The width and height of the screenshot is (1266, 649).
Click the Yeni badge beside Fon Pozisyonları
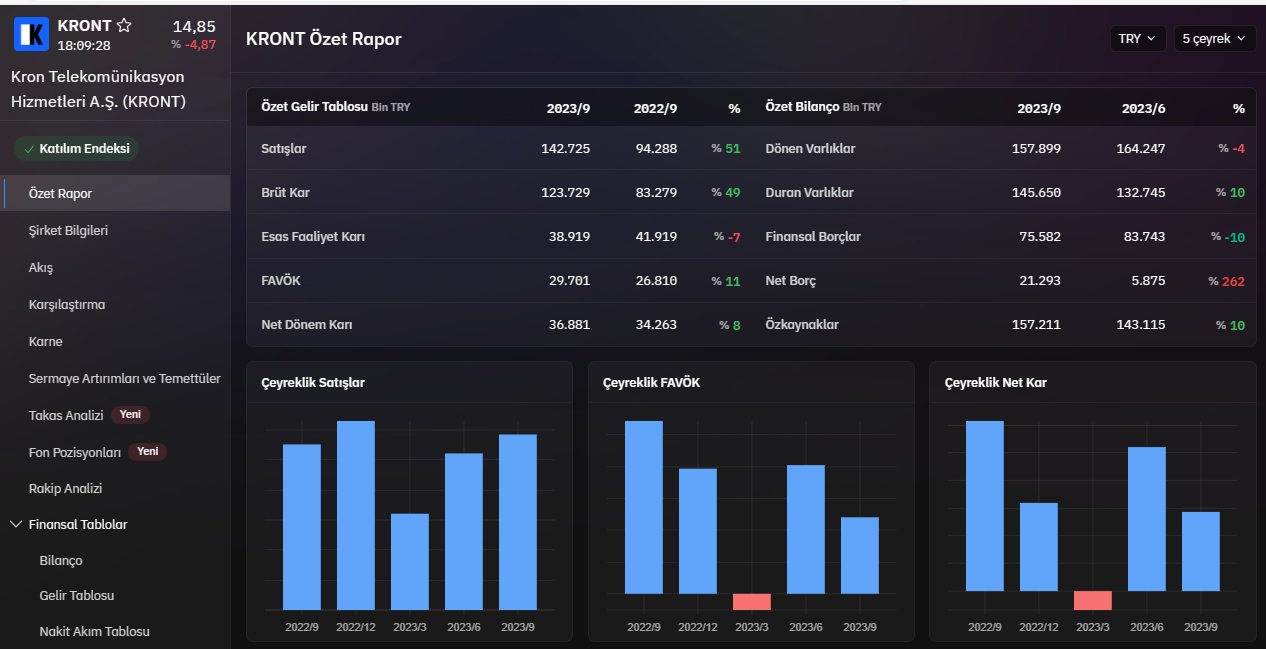(147, 451)
